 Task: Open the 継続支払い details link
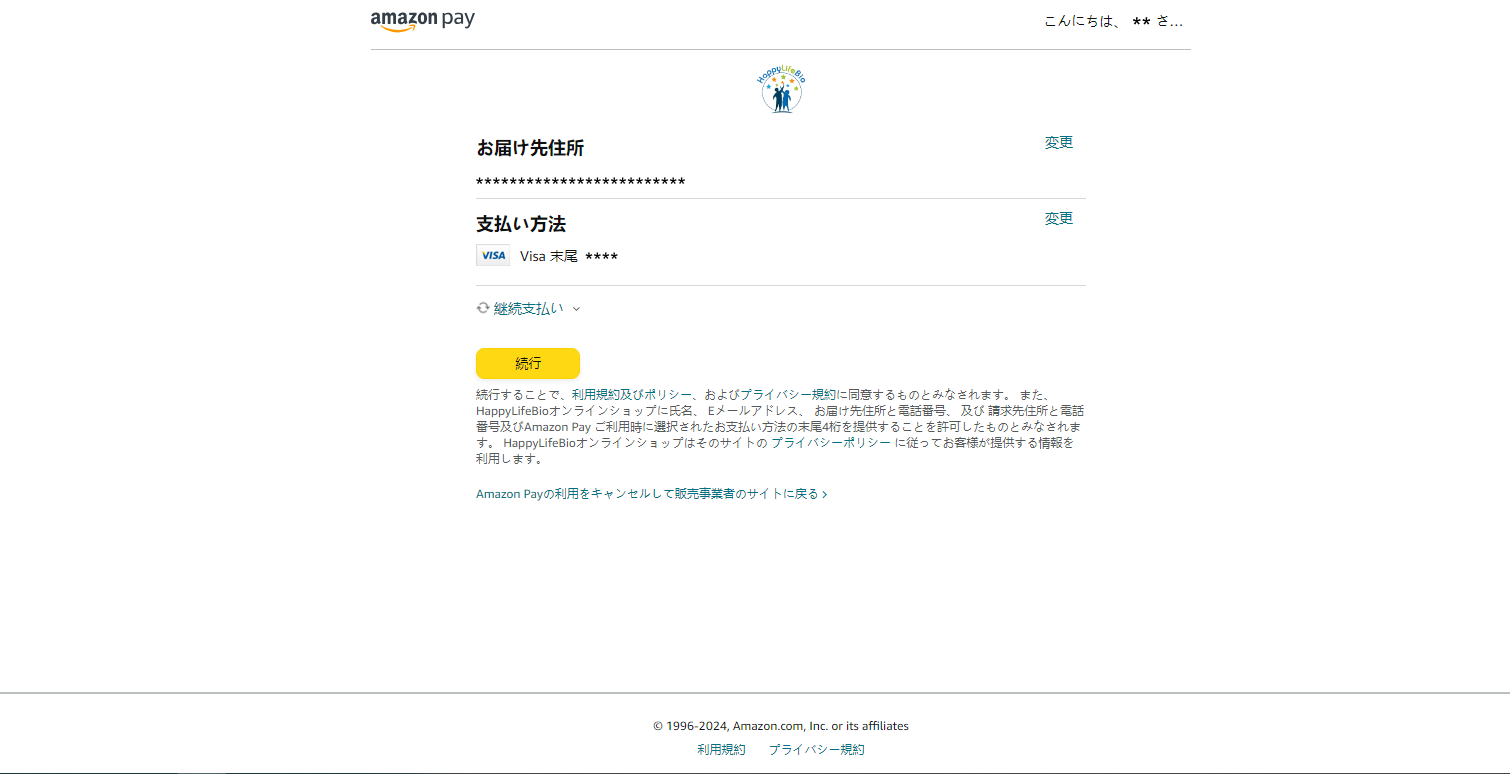point(528,309)
